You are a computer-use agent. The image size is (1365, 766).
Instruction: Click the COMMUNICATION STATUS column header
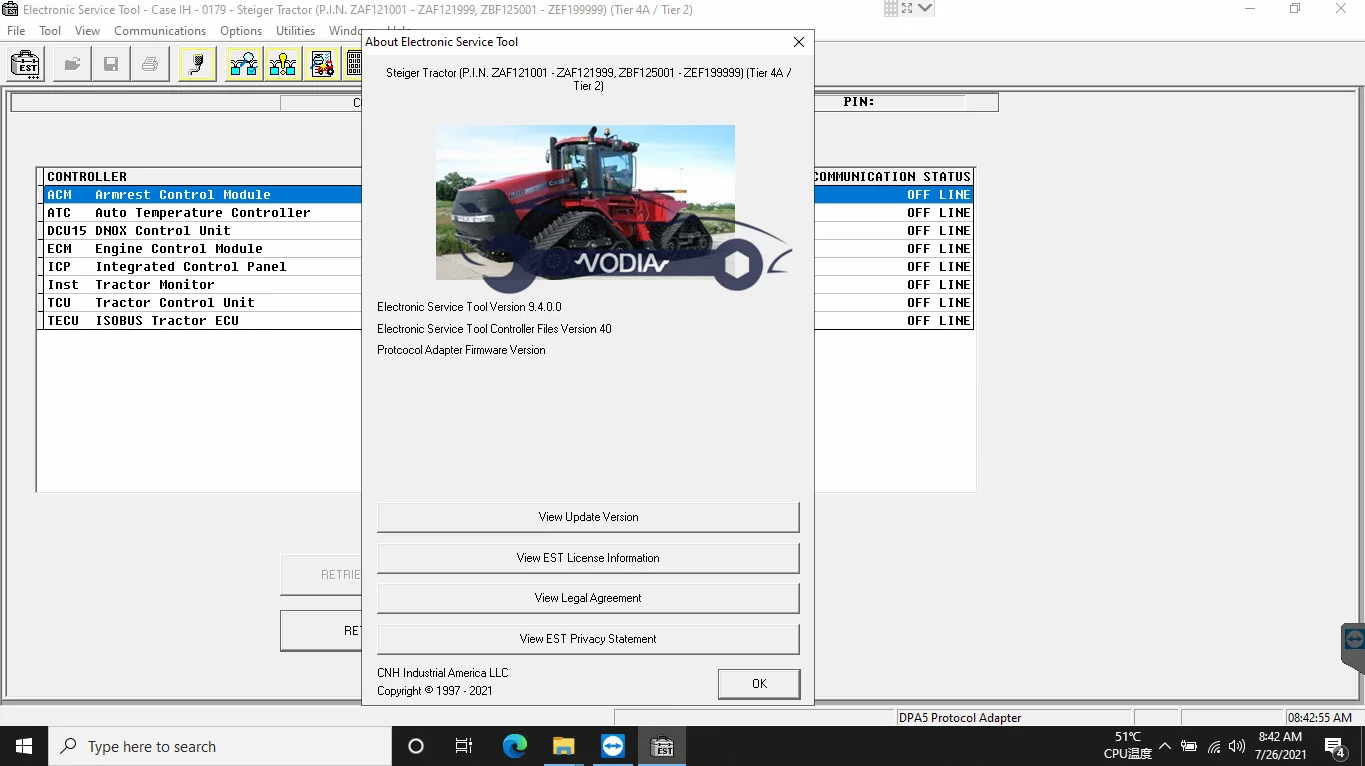[x=892, y=177]
